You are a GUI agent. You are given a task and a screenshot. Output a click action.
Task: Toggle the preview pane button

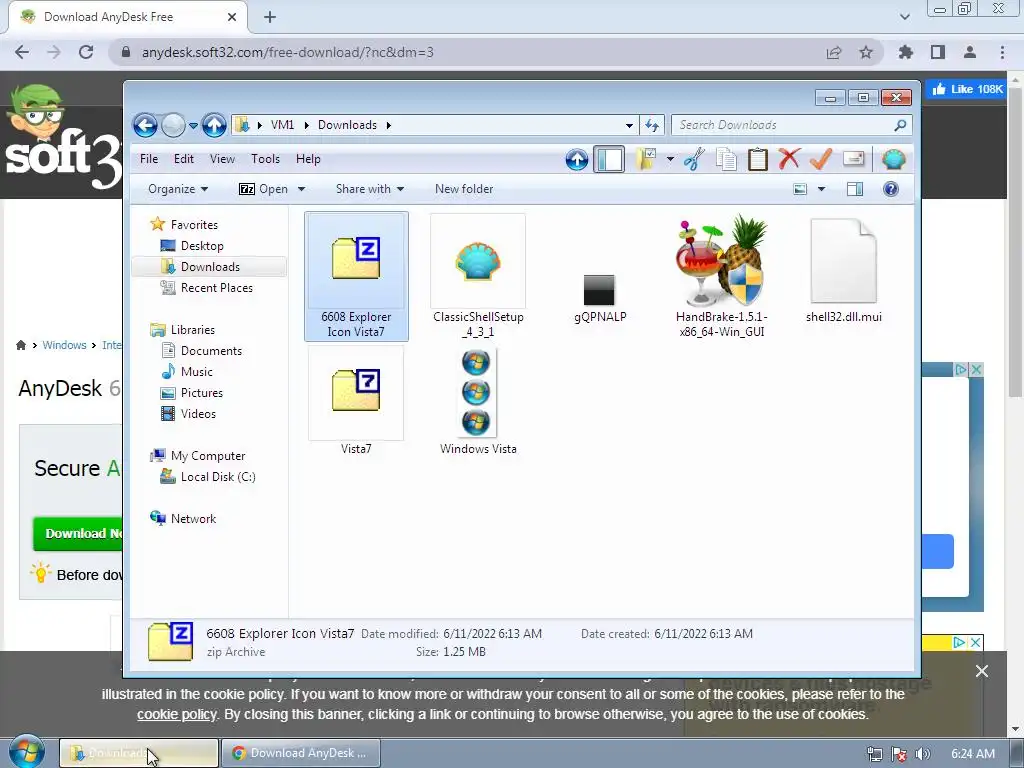(855, 189)
